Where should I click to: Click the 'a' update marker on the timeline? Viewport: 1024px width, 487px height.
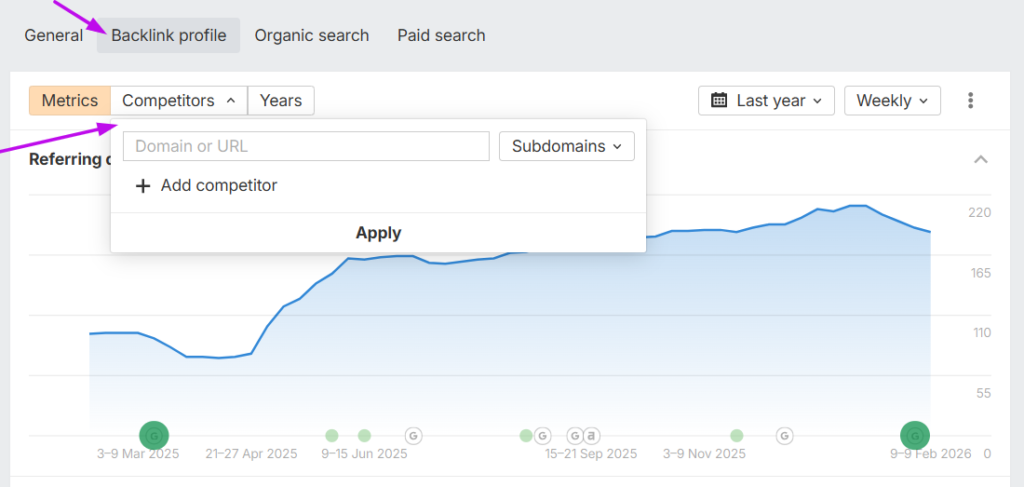coord(591,435)
